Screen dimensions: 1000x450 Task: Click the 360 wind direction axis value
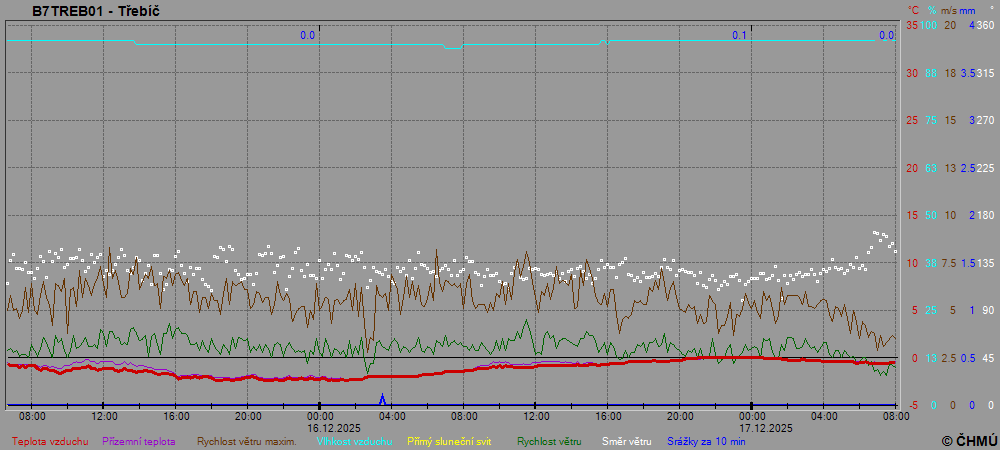[985, 25]
